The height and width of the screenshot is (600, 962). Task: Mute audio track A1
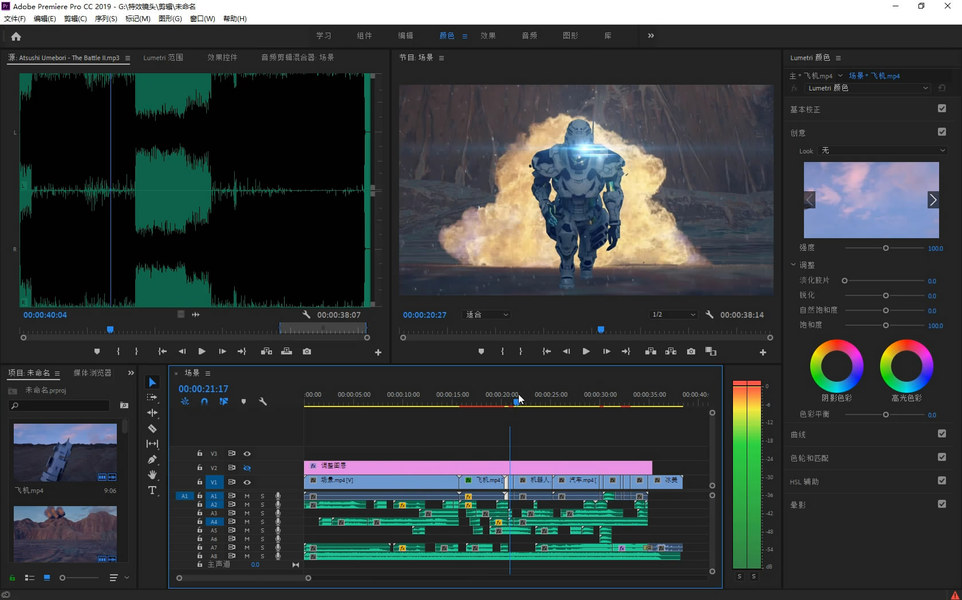click(247, 496)
